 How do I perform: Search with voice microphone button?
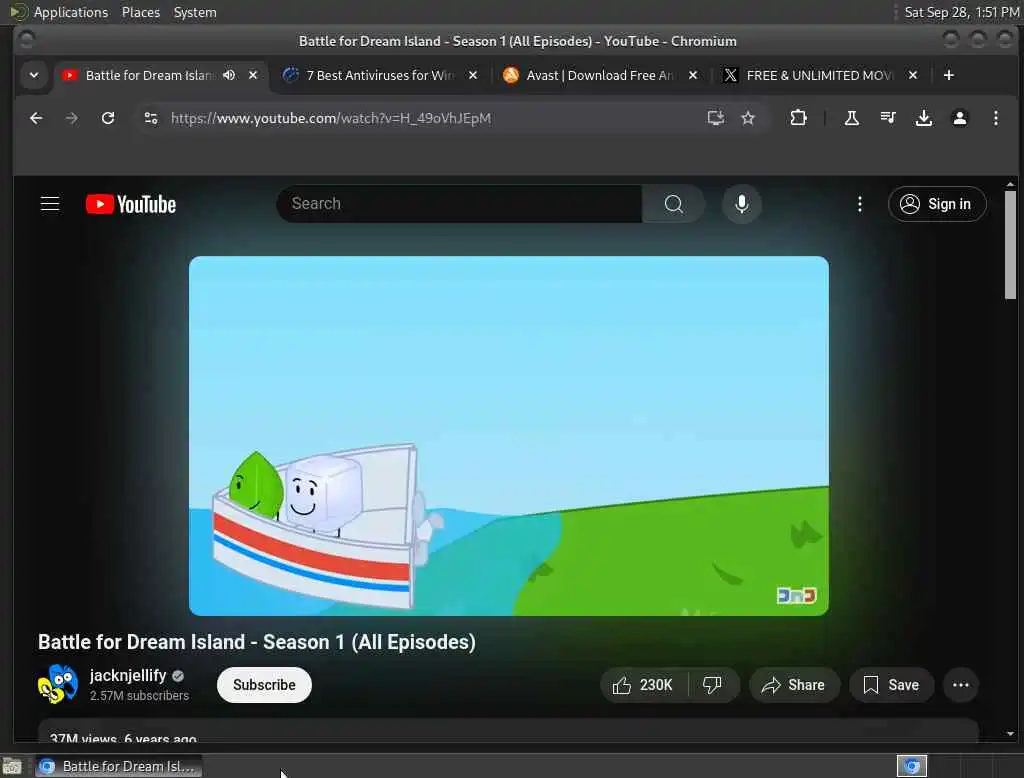[741, 204]
